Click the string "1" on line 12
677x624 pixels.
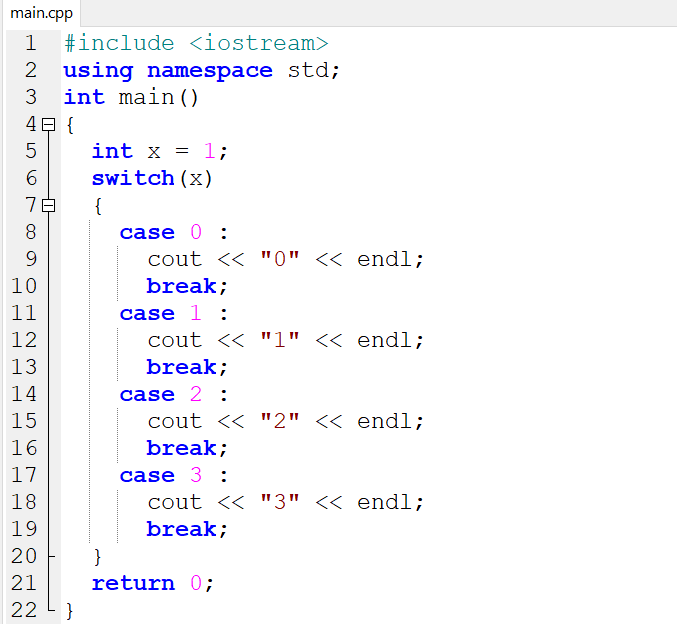tap(280, 340)
